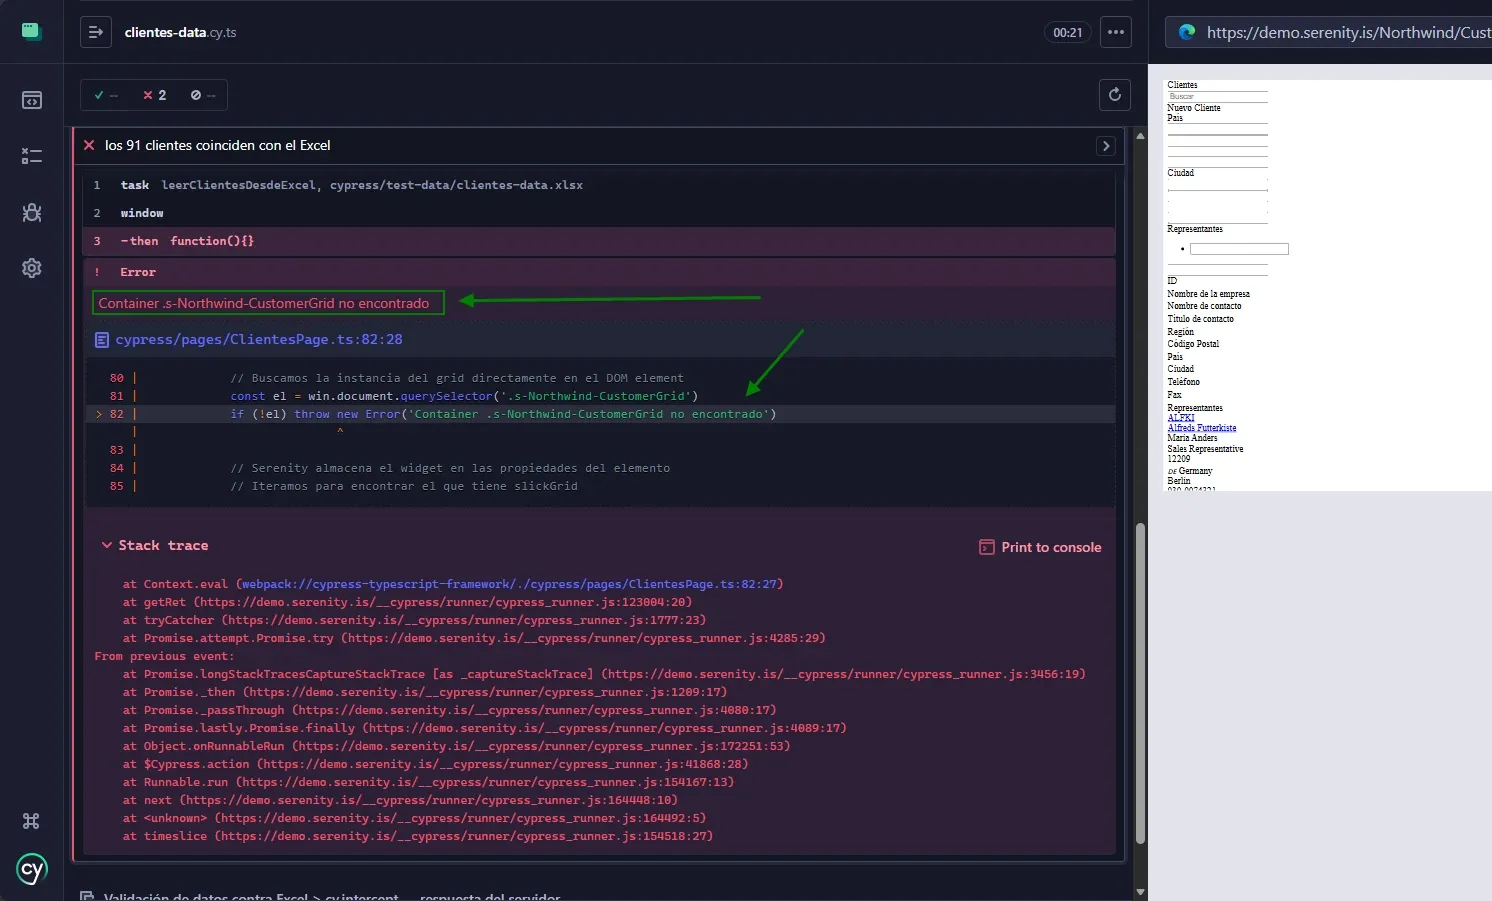
Task: Rerun all tests with the reload button
Action: [x=1115, y=95]
